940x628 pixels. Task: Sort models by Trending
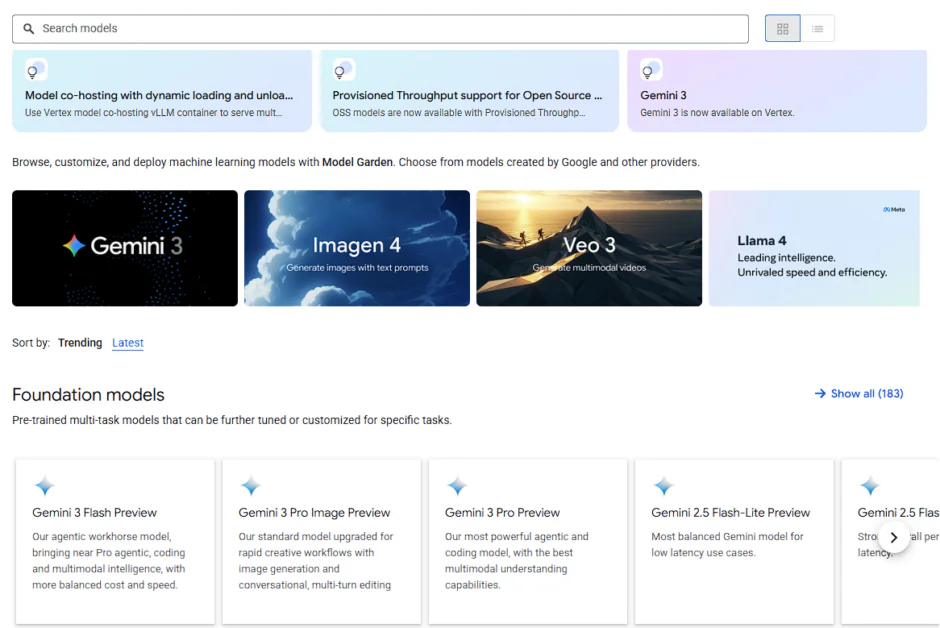[80, 343]
